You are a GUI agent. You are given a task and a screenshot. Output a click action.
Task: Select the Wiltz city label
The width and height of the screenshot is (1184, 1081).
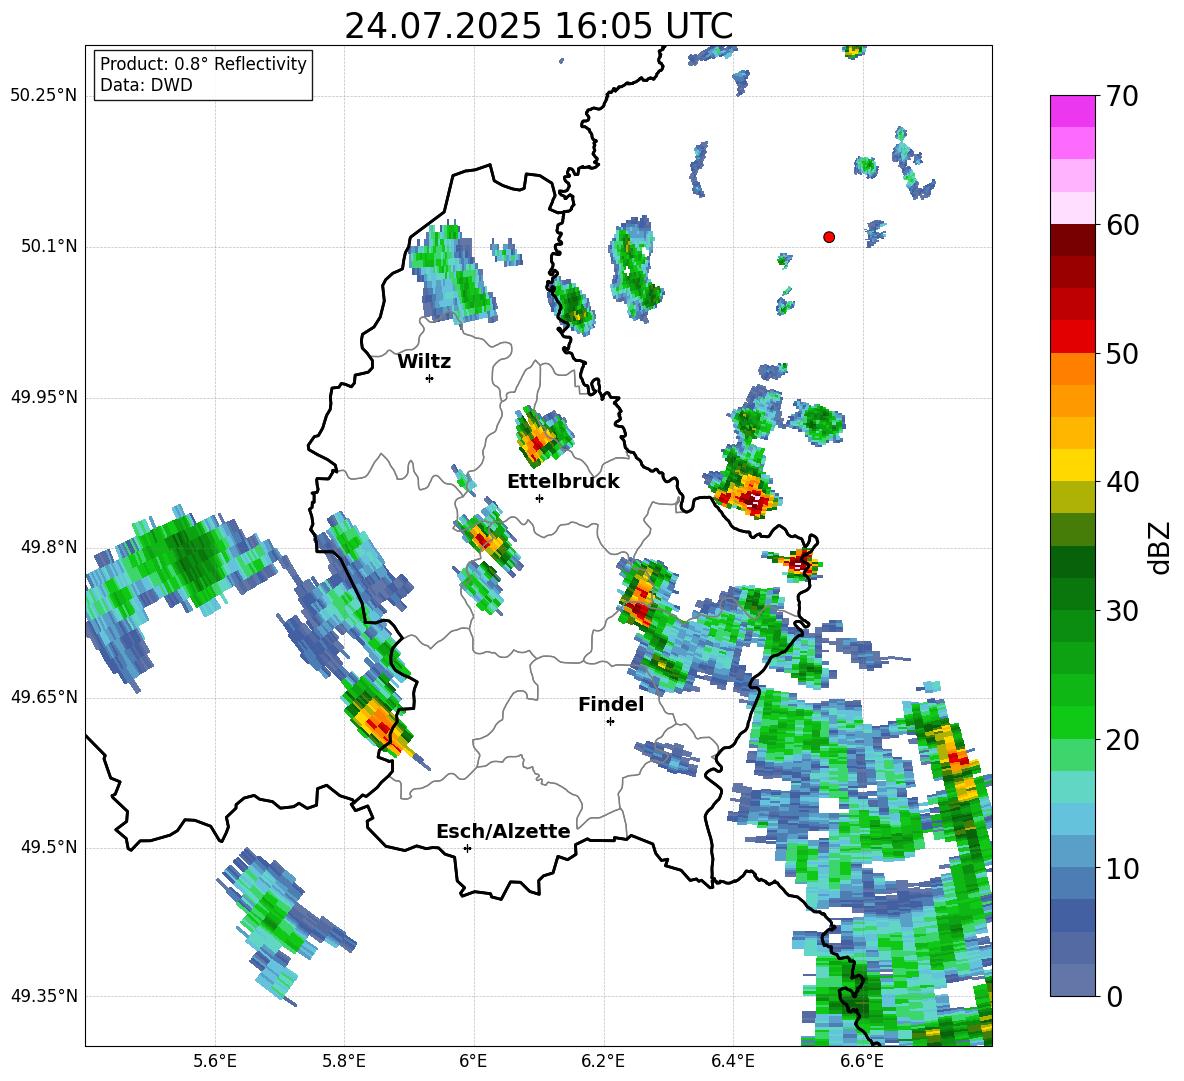424,362
